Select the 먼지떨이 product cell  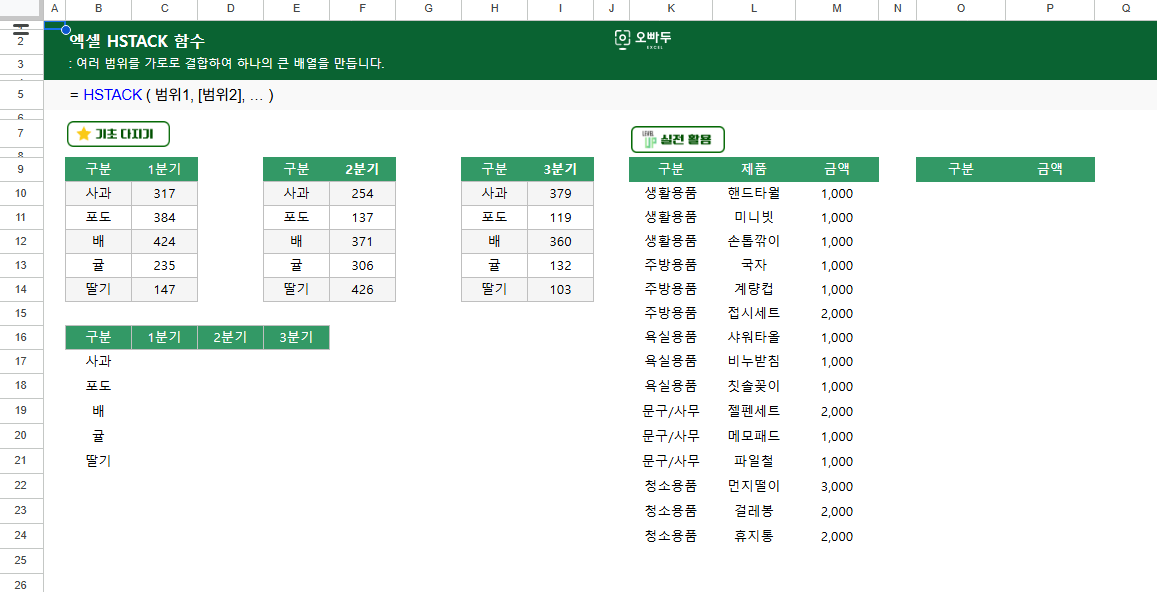coord(753,486)
